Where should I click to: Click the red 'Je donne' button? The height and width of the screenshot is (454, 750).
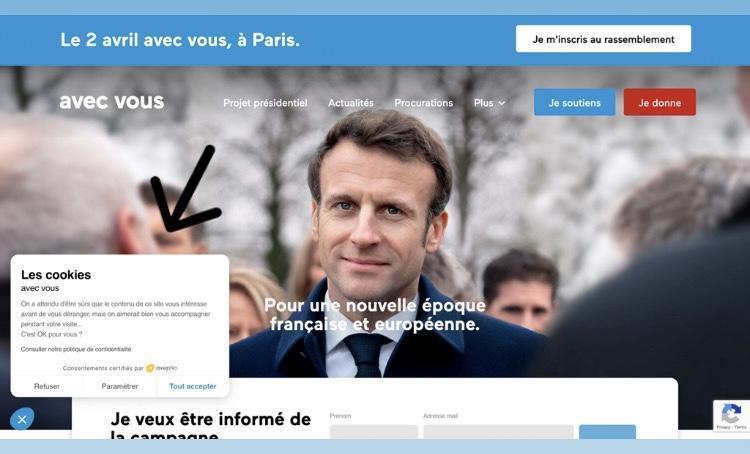660,102
